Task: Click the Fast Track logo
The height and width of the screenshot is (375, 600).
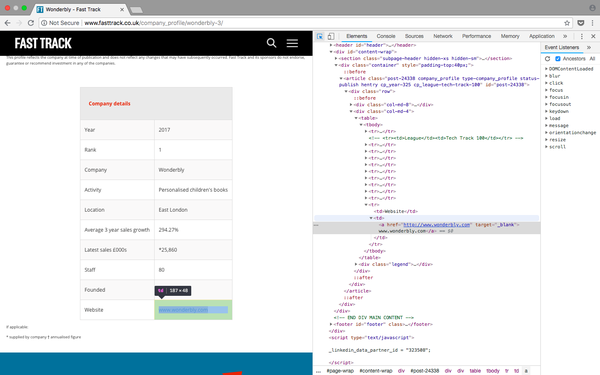Action: pos(43,43)
